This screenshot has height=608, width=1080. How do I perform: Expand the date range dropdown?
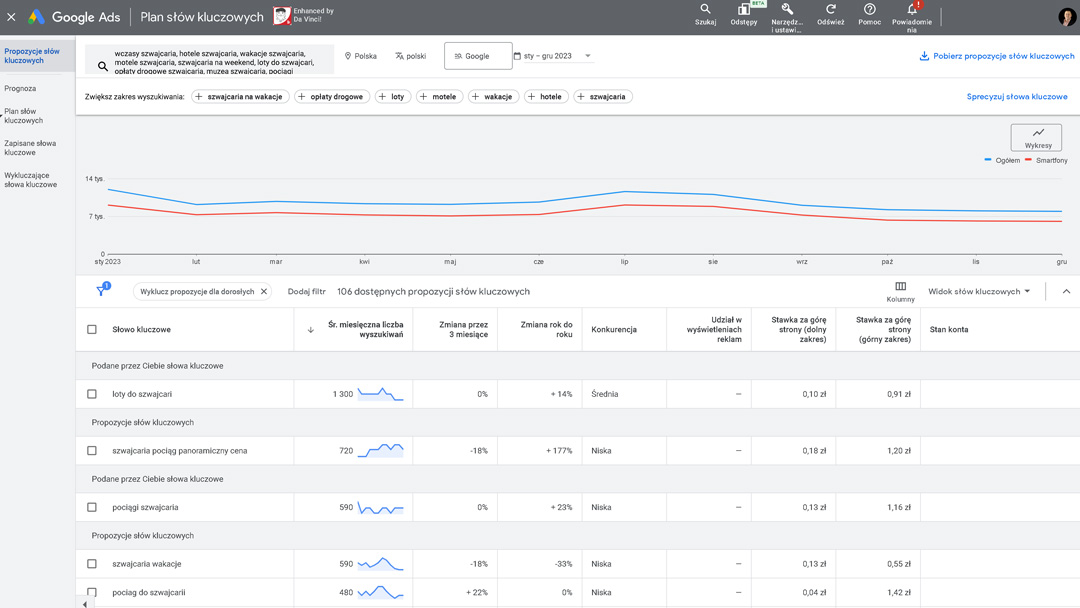588,56
